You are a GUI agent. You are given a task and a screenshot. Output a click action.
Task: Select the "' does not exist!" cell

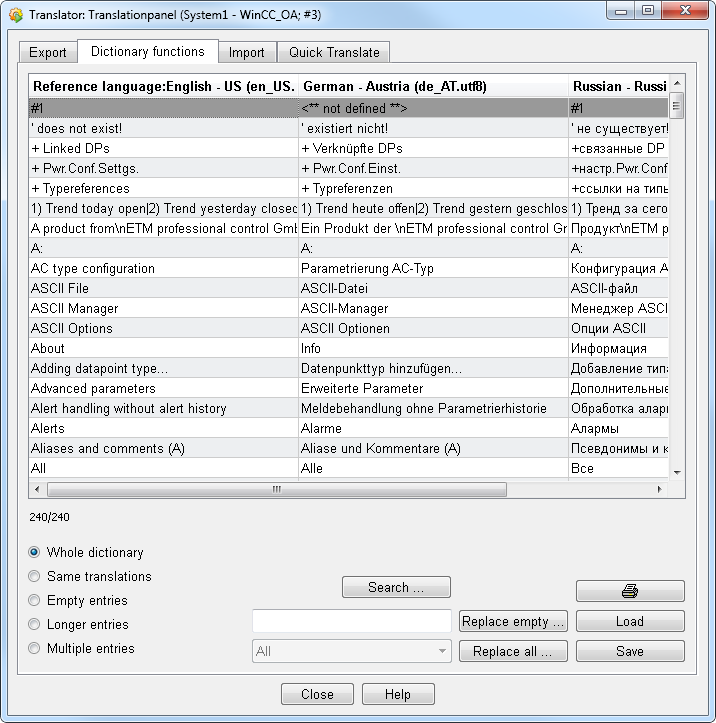pyautogui.click(x=164, y=128)
